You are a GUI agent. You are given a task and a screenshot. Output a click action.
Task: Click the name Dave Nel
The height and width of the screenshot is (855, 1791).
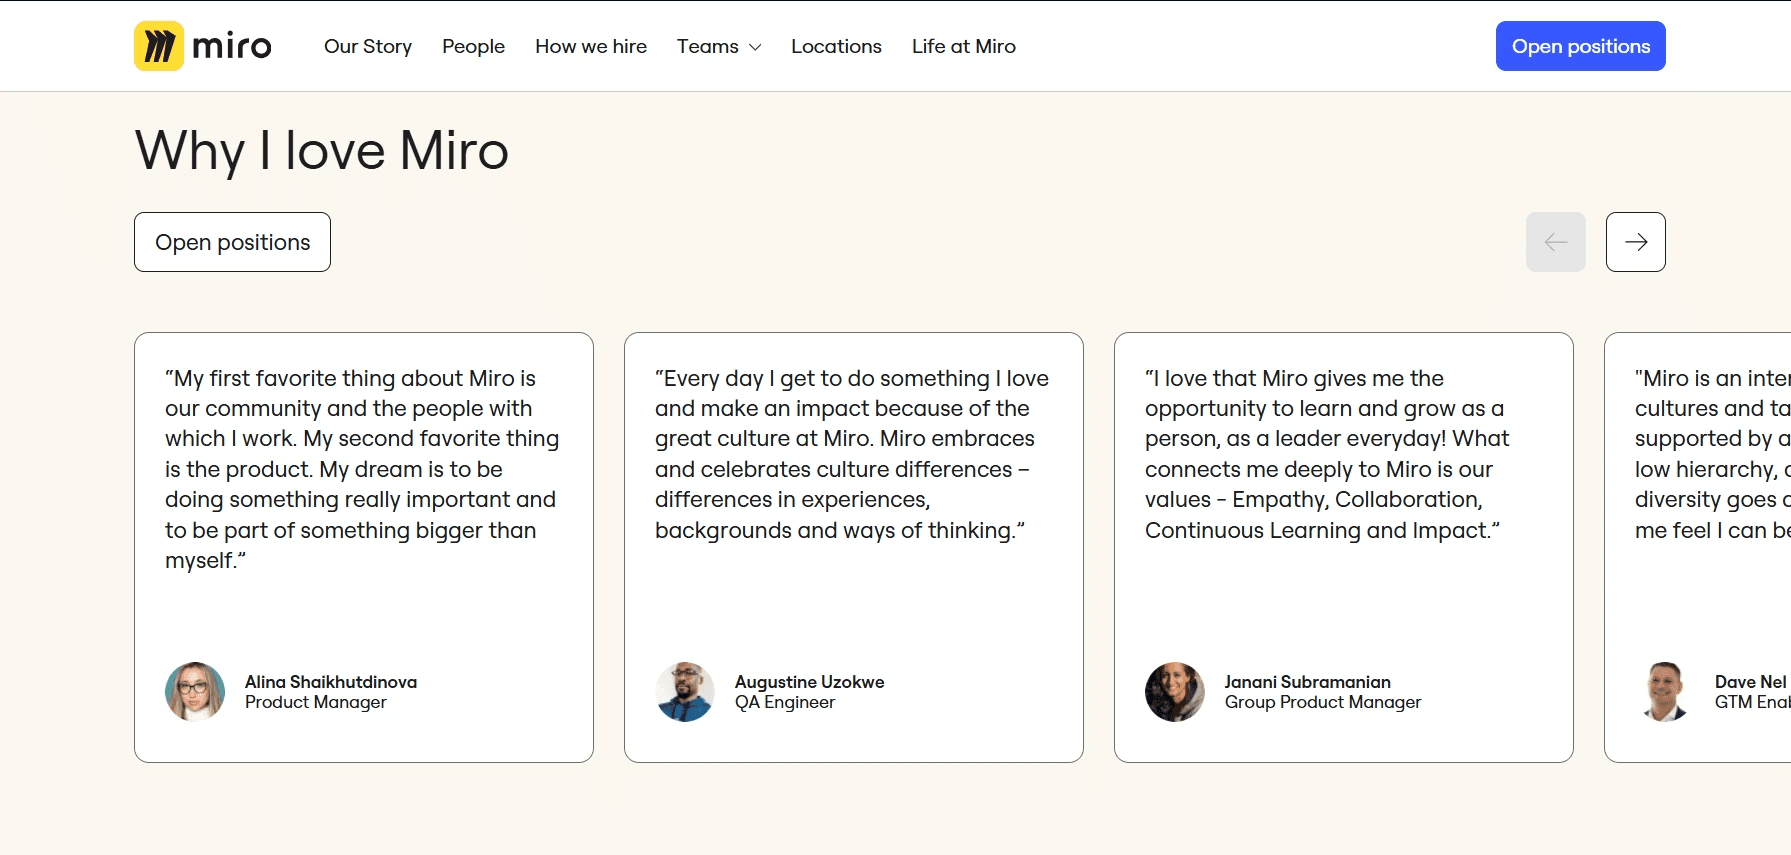pyautogui.click(x=1751, y=682)
